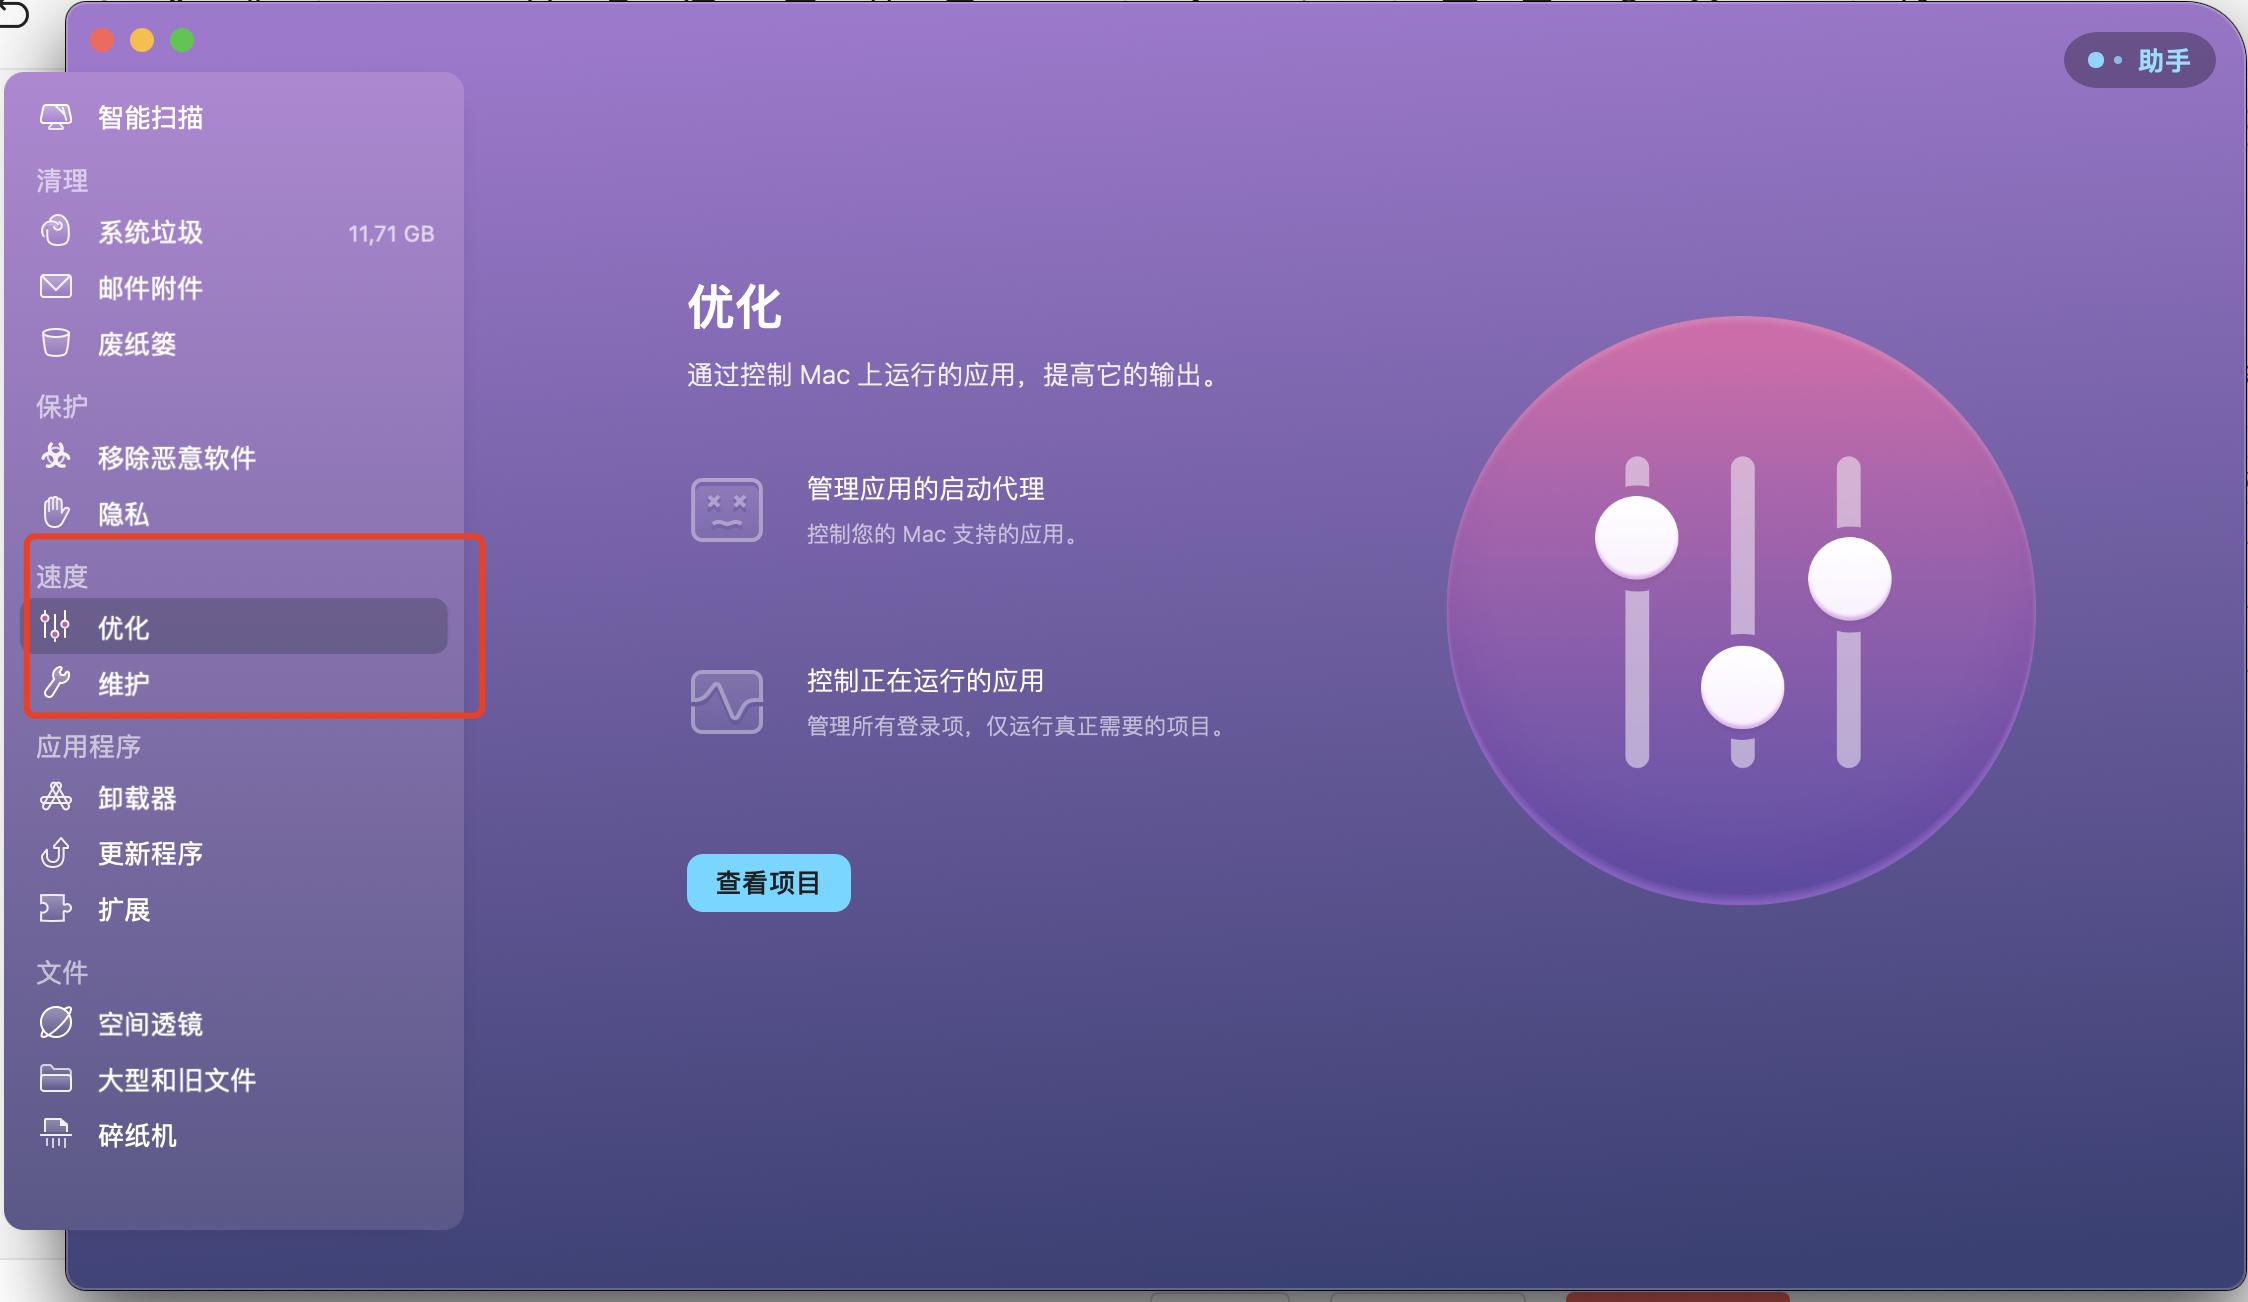Select the 优化 item under 速度
This screenshot has height=1302, width=2248.
click(x=122, y=628)
